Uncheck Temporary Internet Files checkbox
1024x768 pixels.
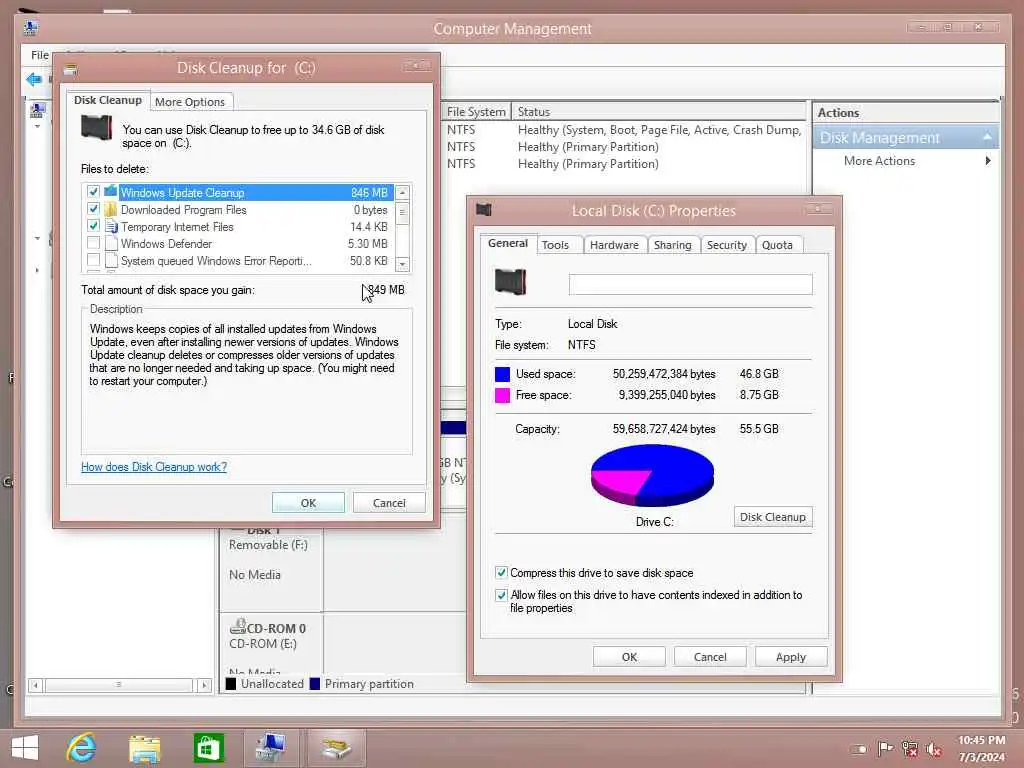coord(93,226)
